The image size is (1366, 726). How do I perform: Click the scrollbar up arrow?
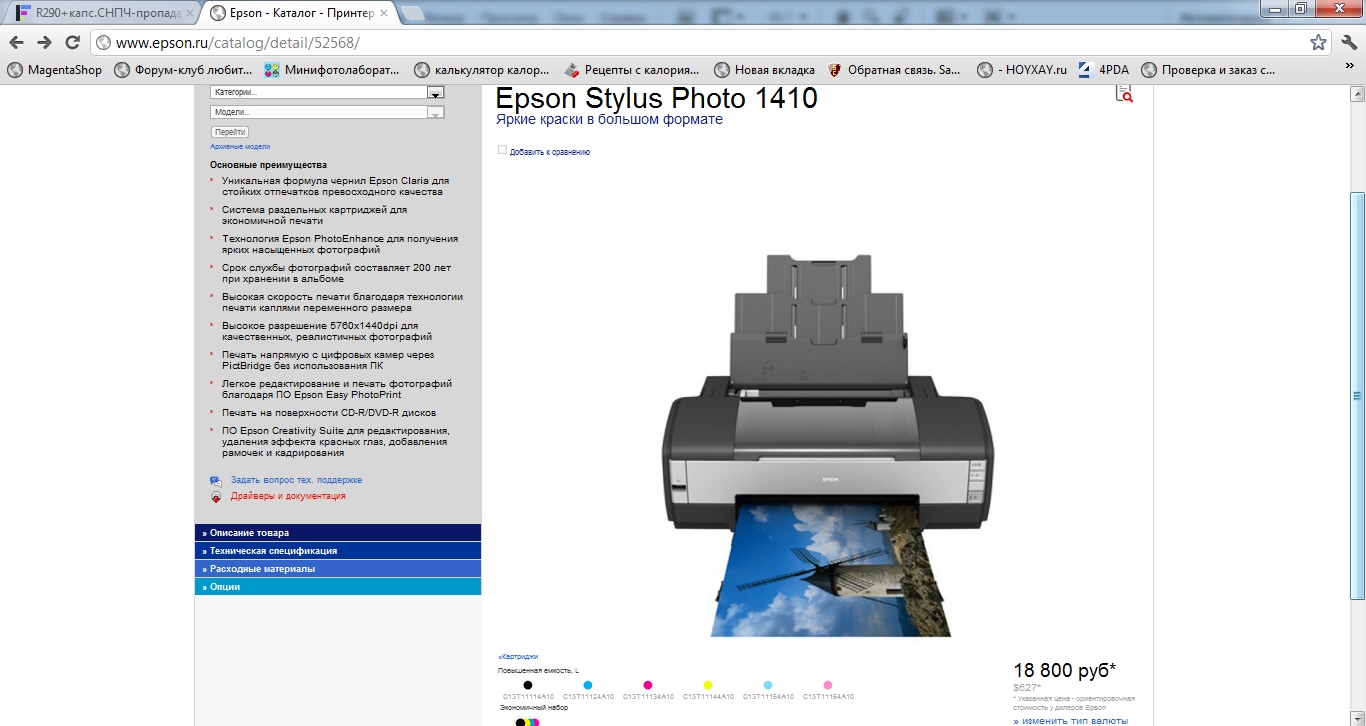(1357, 92)
